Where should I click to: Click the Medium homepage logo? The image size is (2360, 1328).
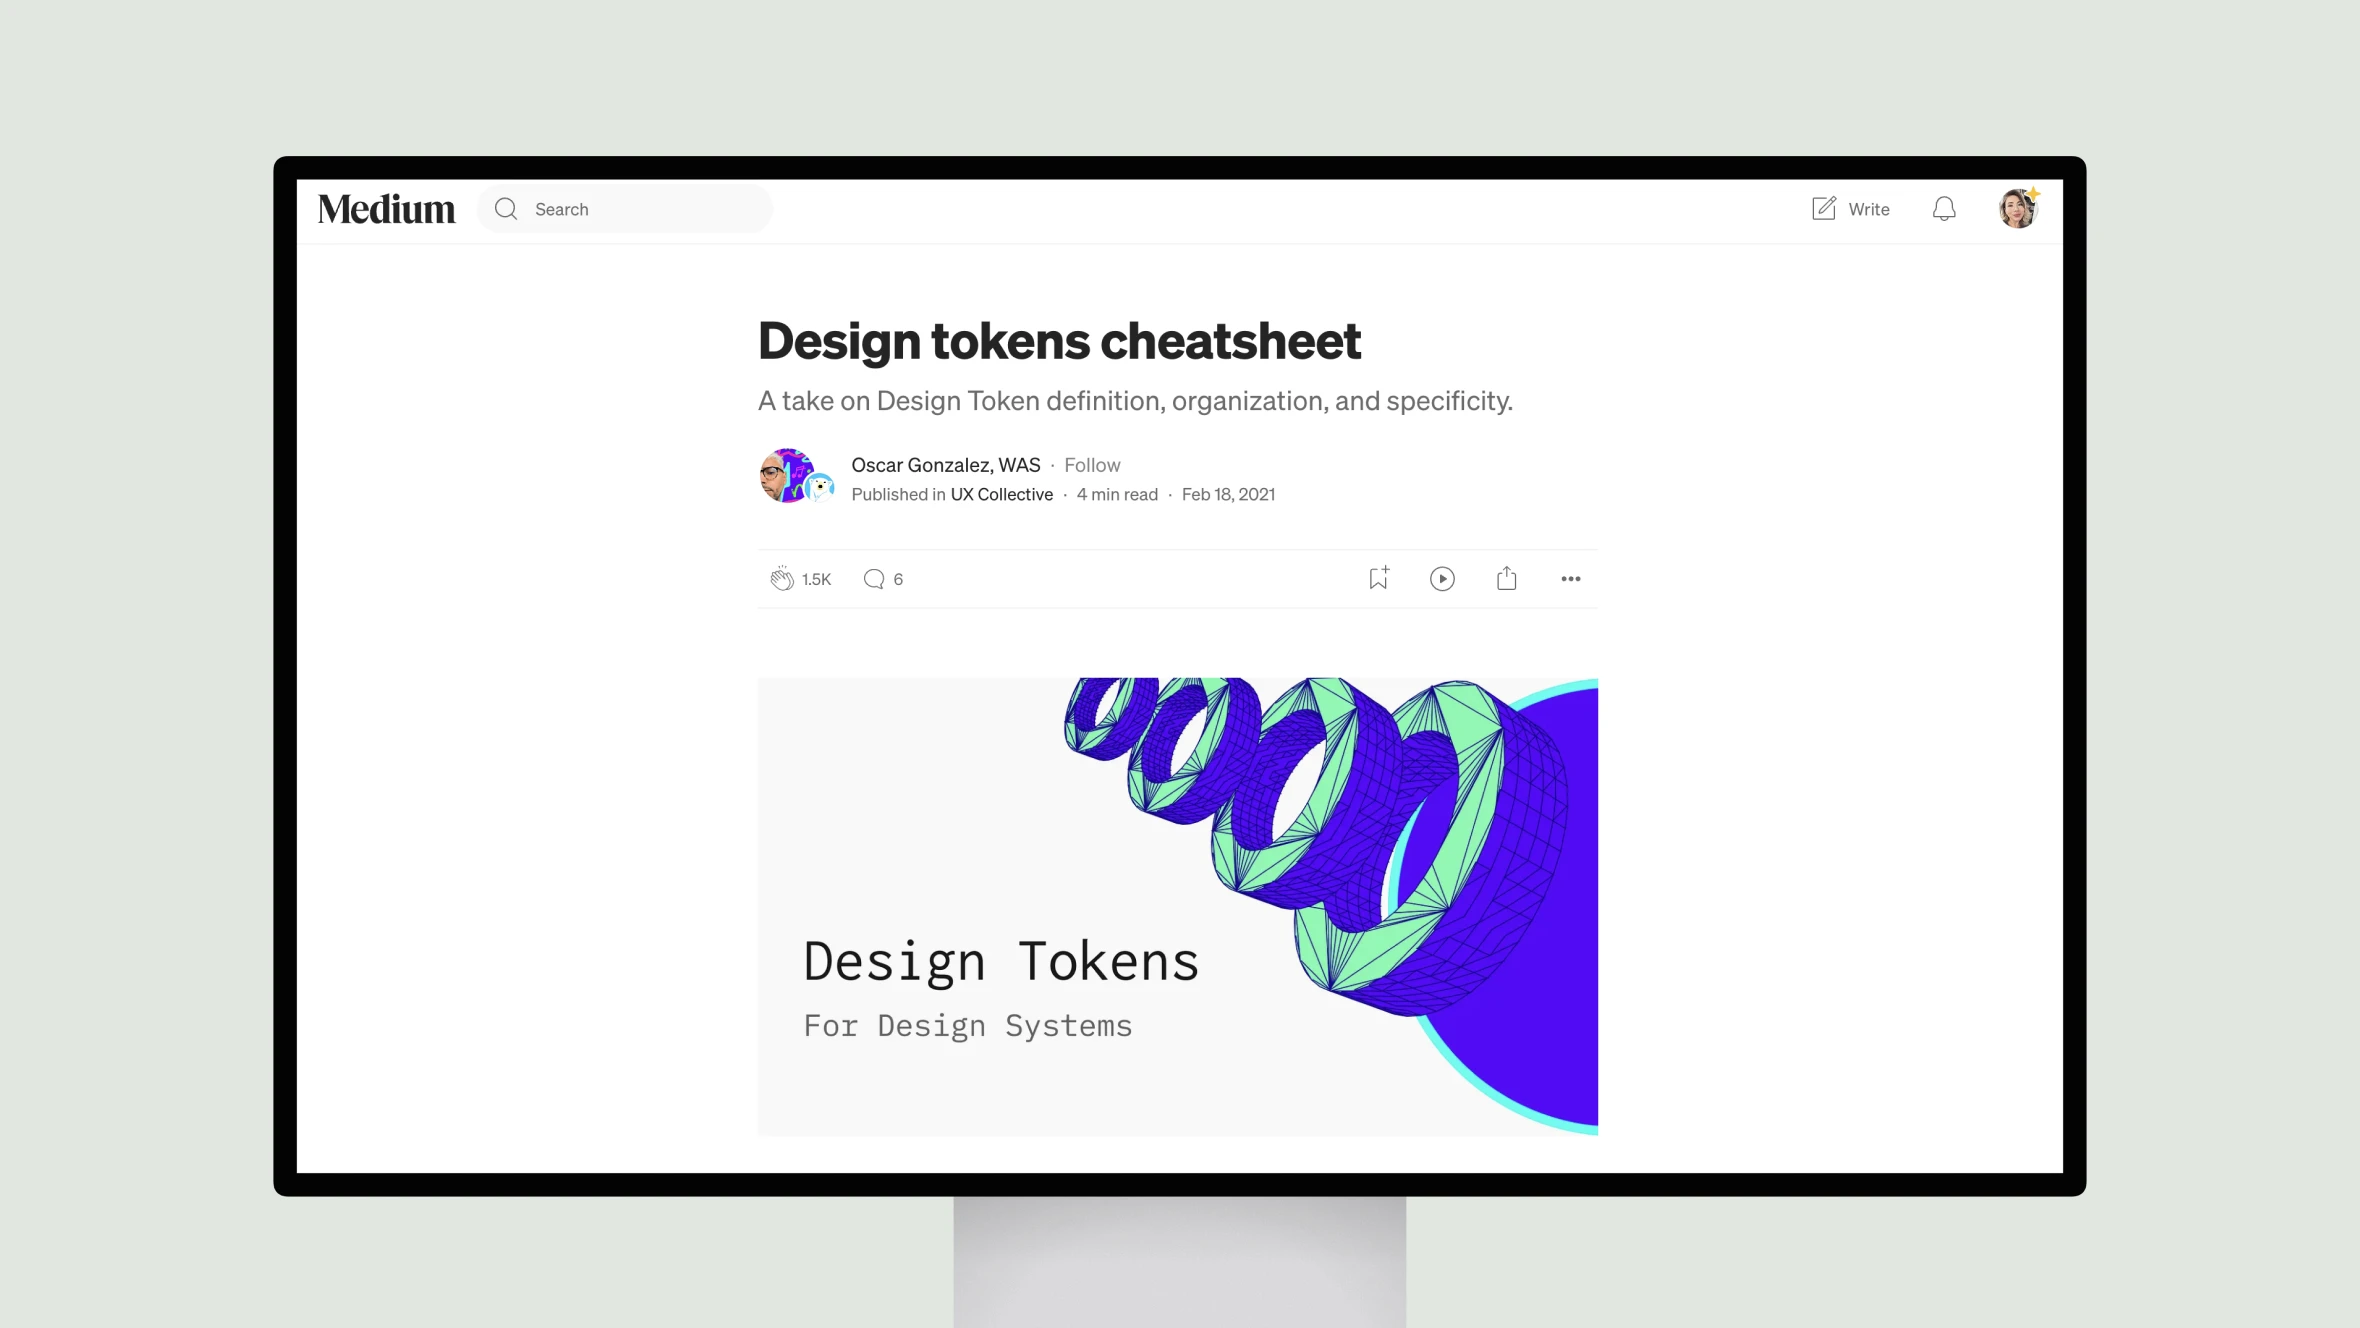(x=386, y=206)
